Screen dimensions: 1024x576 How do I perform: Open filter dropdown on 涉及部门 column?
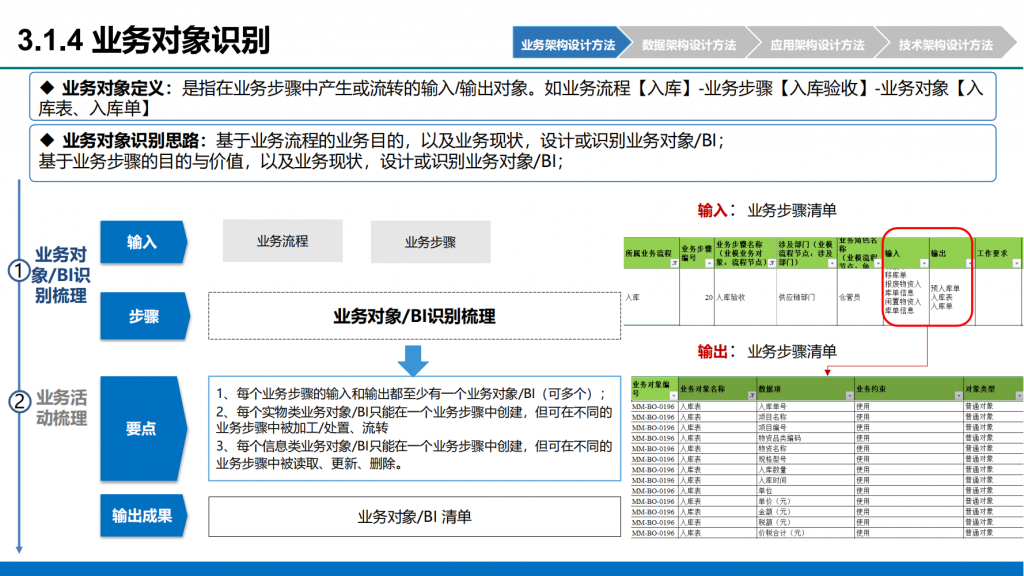(x=831, y=263)
